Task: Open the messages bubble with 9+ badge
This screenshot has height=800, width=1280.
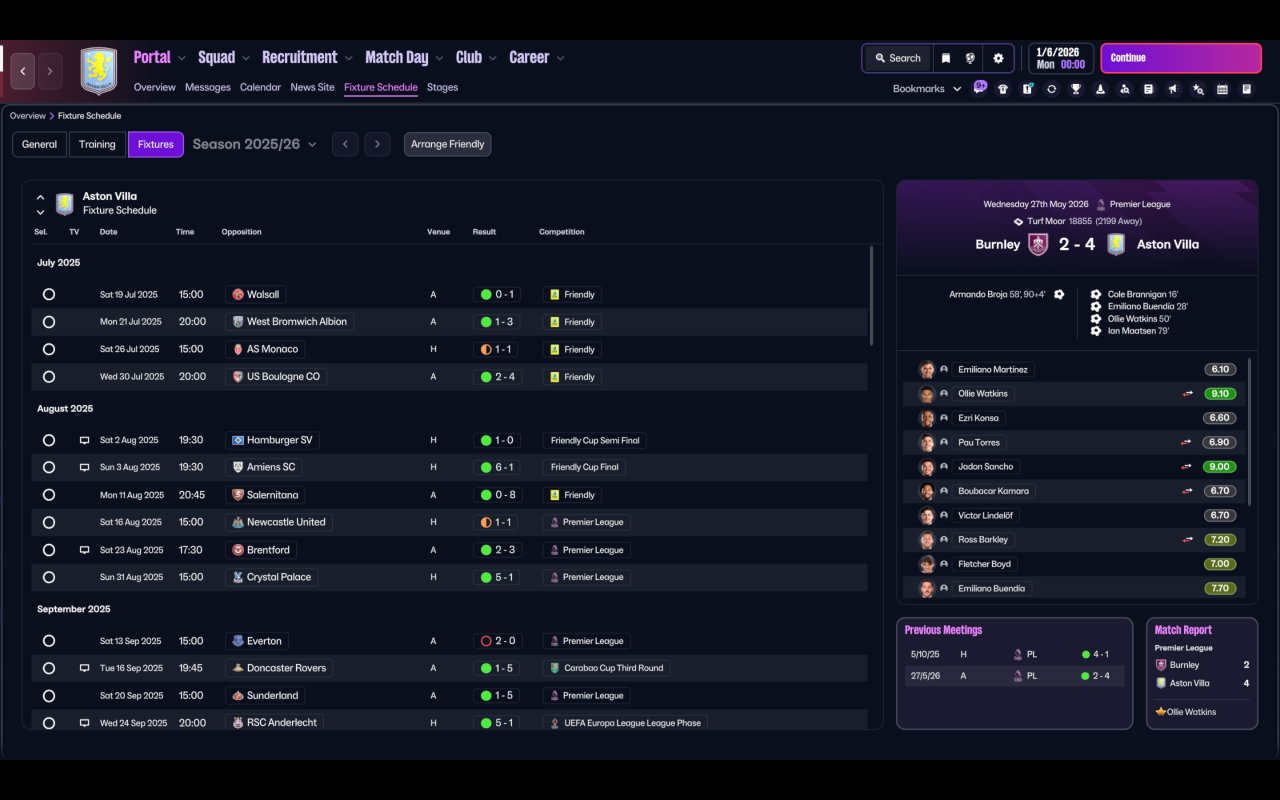Action: pos(980,88)
